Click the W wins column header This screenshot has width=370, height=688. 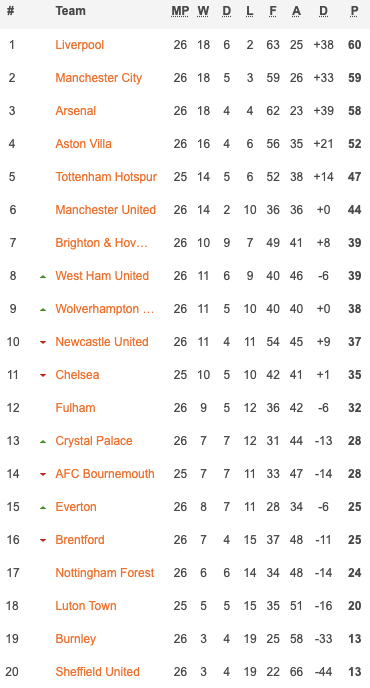click(x=203, y=11)
